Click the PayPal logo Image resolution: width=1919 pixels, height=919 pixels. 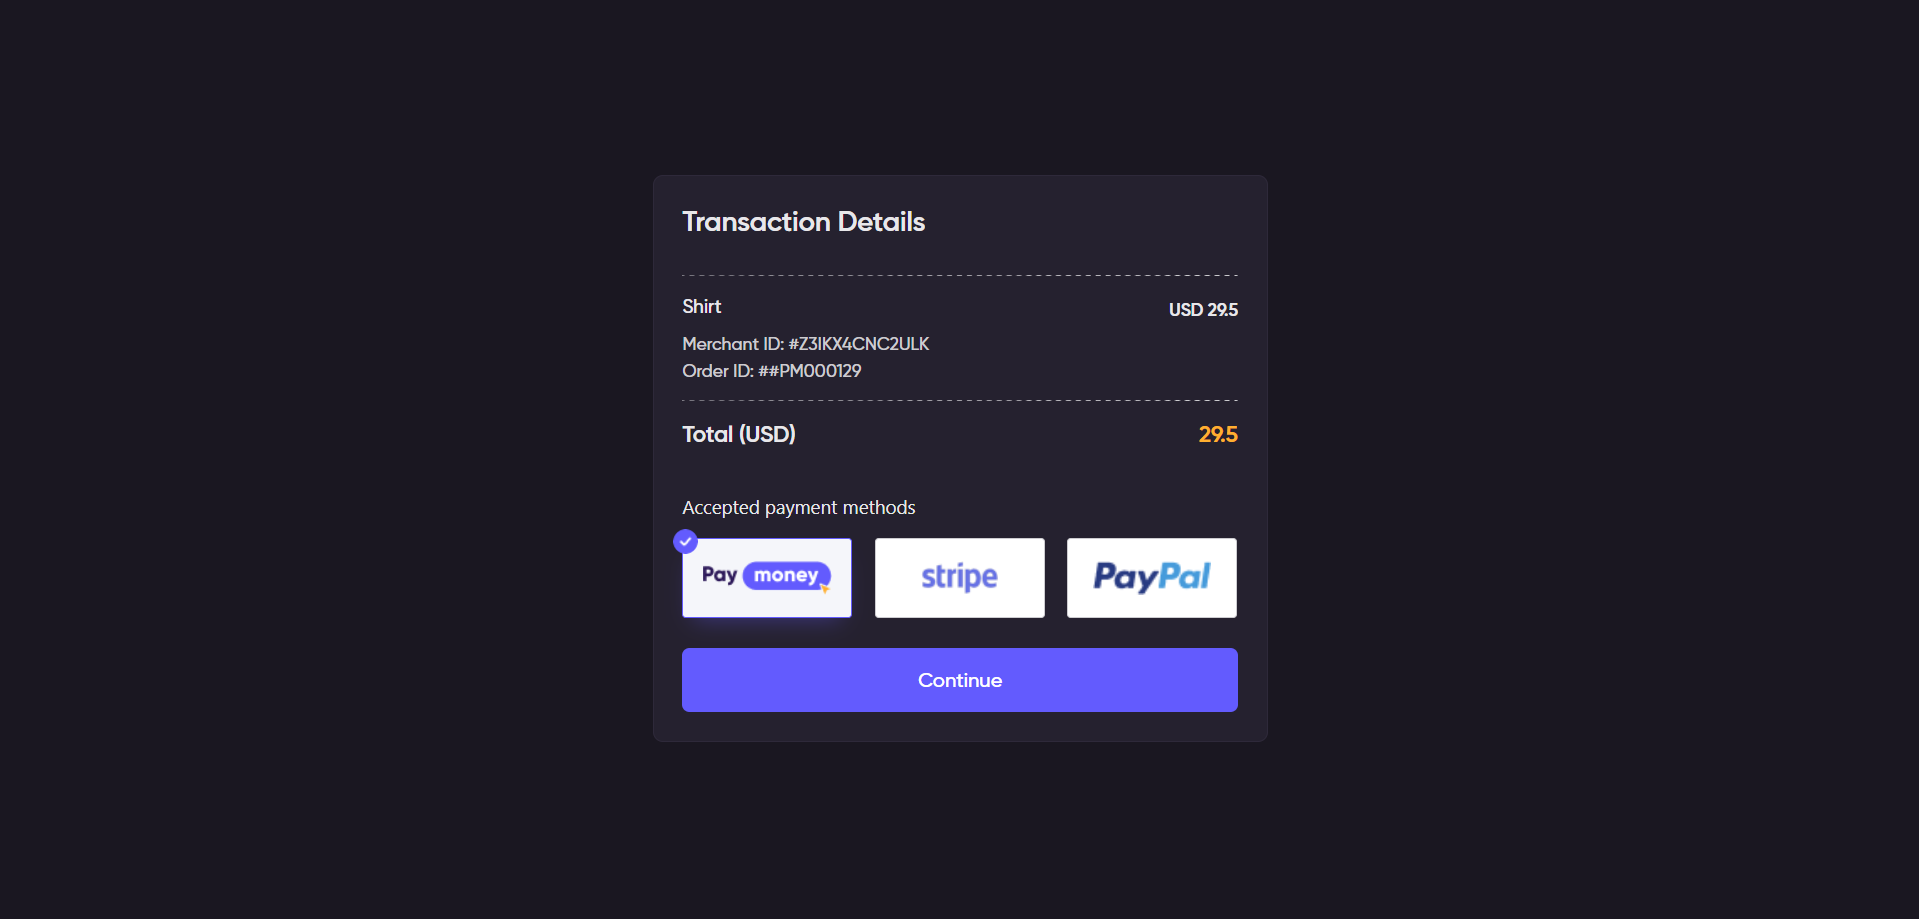[x=1152, y=577]
